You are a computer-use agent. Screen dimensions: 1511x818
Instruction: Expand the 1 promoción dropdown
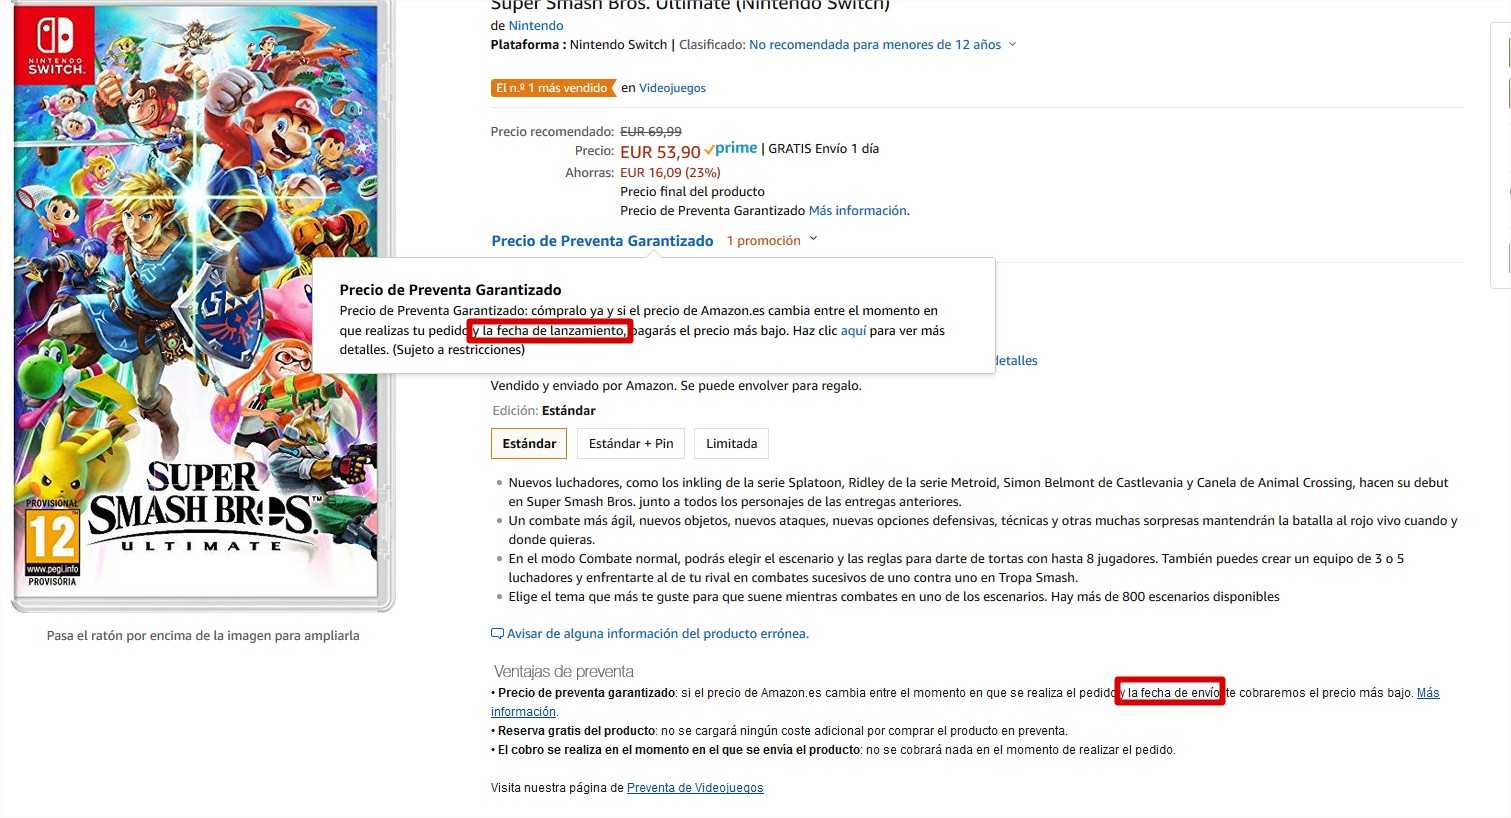pyautogui.click(x=771, y=241)
